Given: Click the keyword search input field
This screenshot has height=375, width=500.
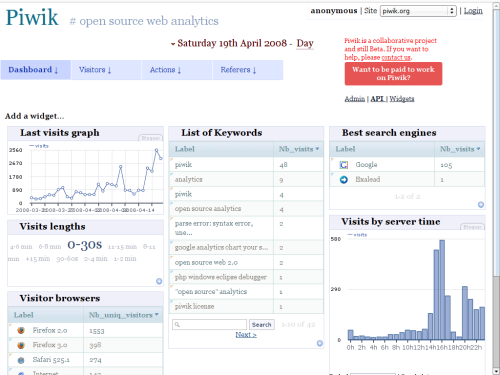Looking at the screenshot, I should (210, 324).
